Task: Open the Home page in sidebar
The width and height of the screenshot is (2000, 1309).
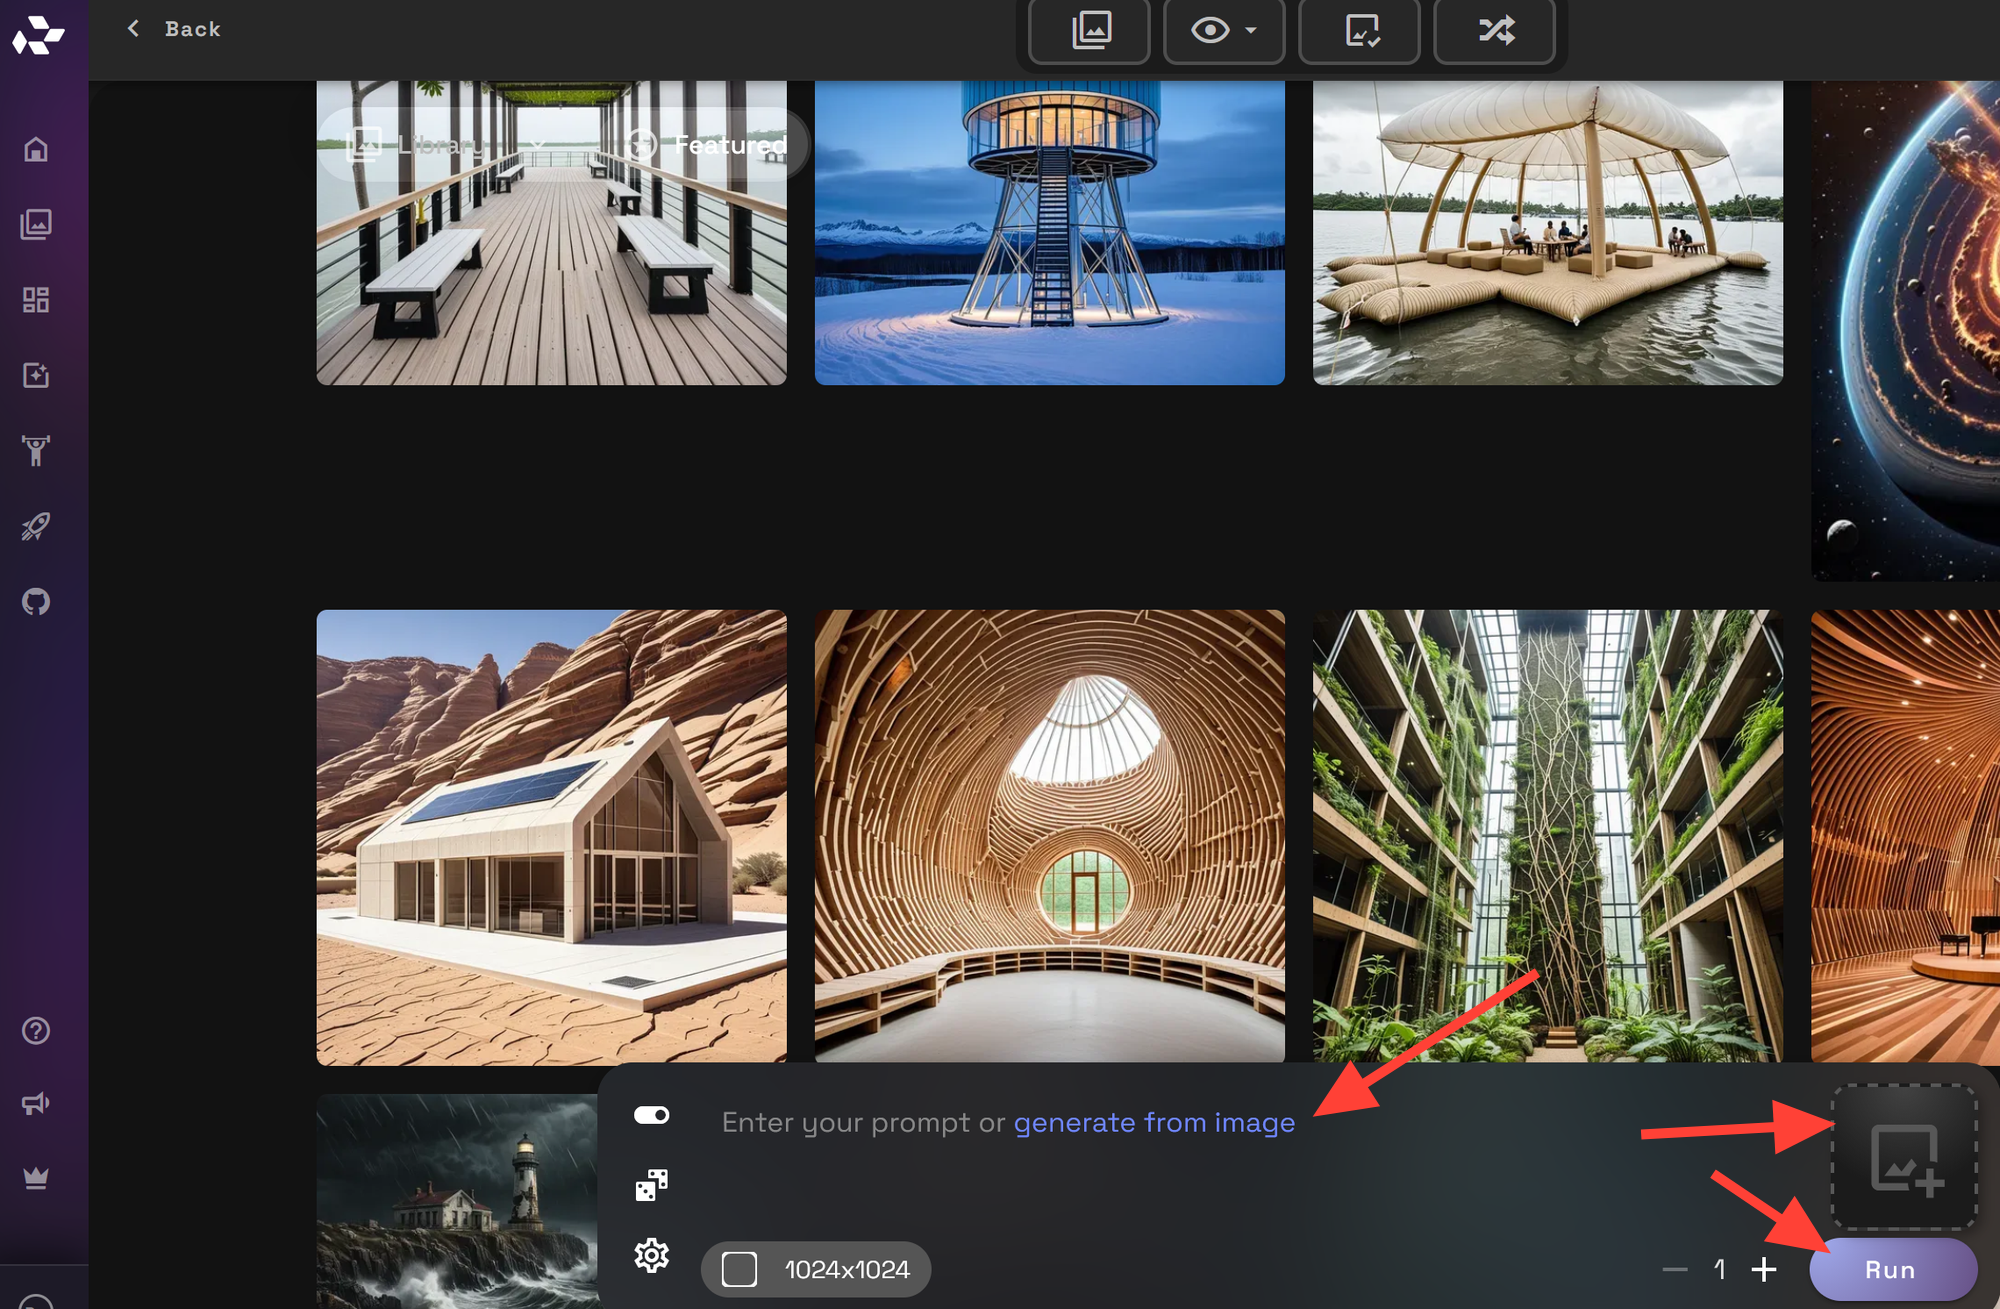Action: [x=36, y=149]
